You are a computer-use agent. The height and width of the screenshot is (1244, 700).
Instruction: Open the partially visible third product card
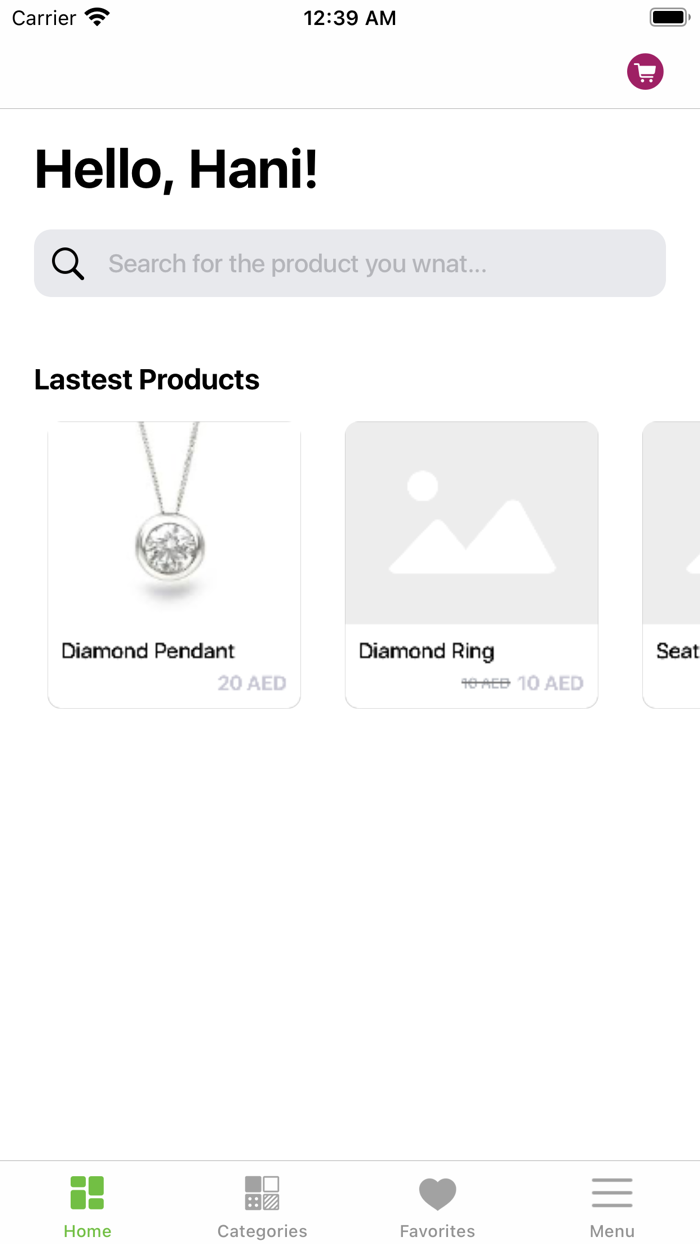[x=673, y=565]
